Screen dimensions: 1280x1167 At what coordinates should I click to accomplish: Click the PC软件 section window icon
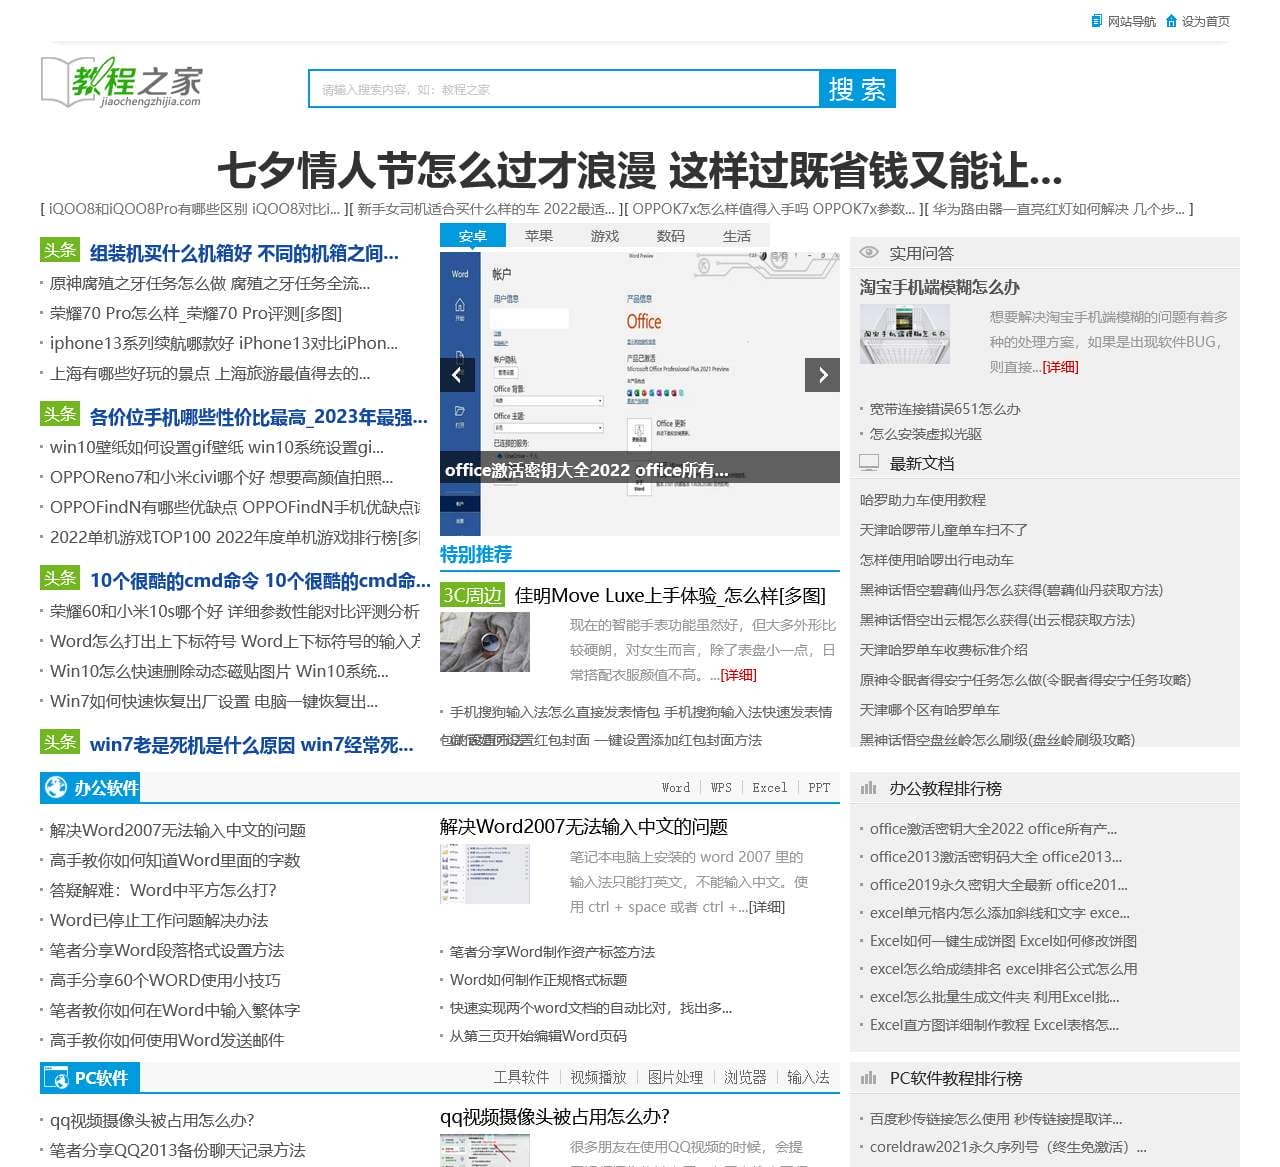tap(56, 1078)
